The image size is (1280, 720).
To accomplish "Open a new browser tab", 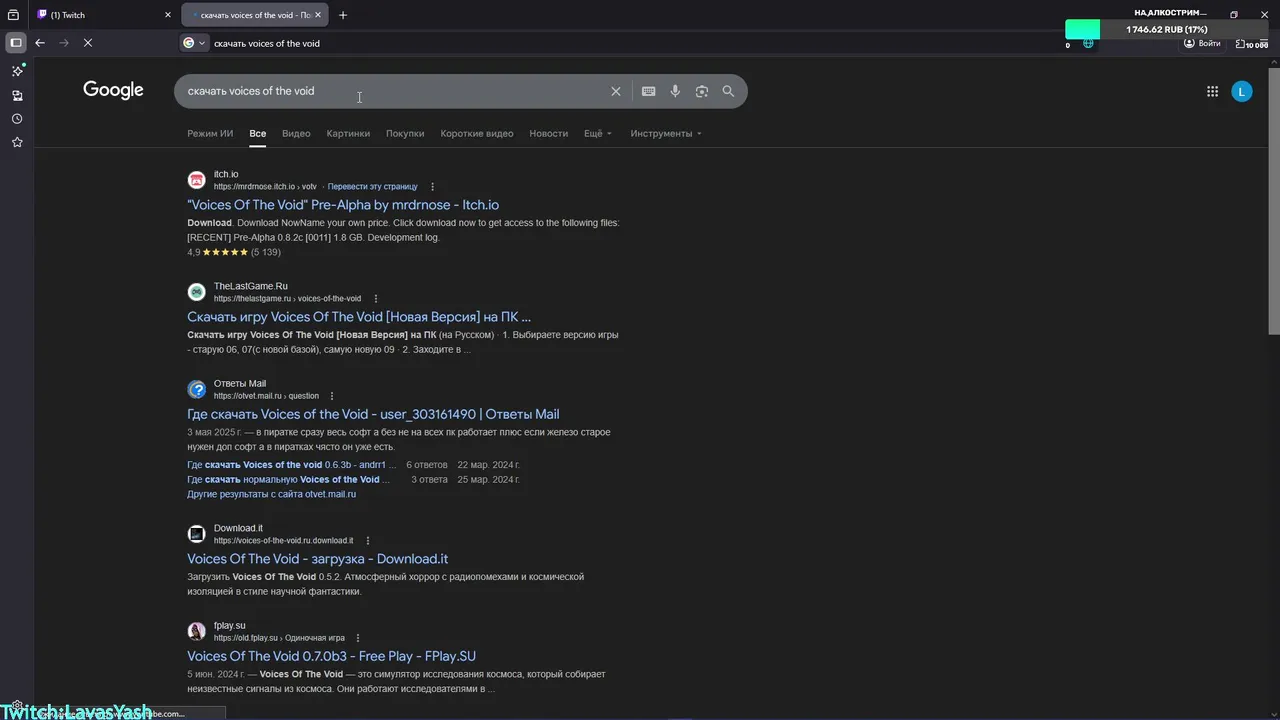I will click(x=343, y=15).
